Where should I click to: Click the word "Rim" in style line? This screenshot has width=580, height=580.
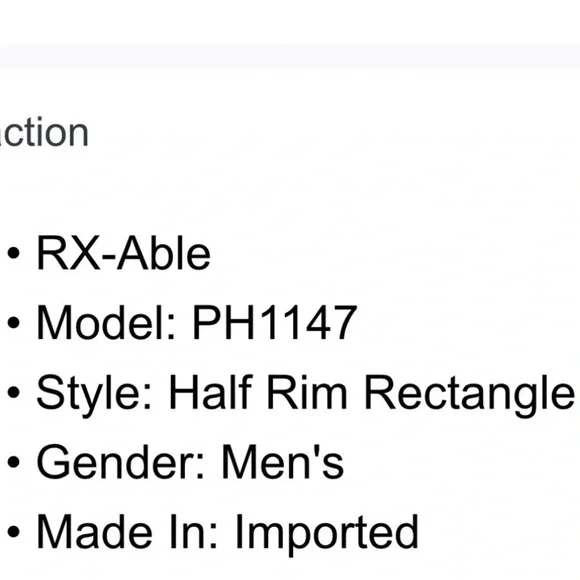307,392
